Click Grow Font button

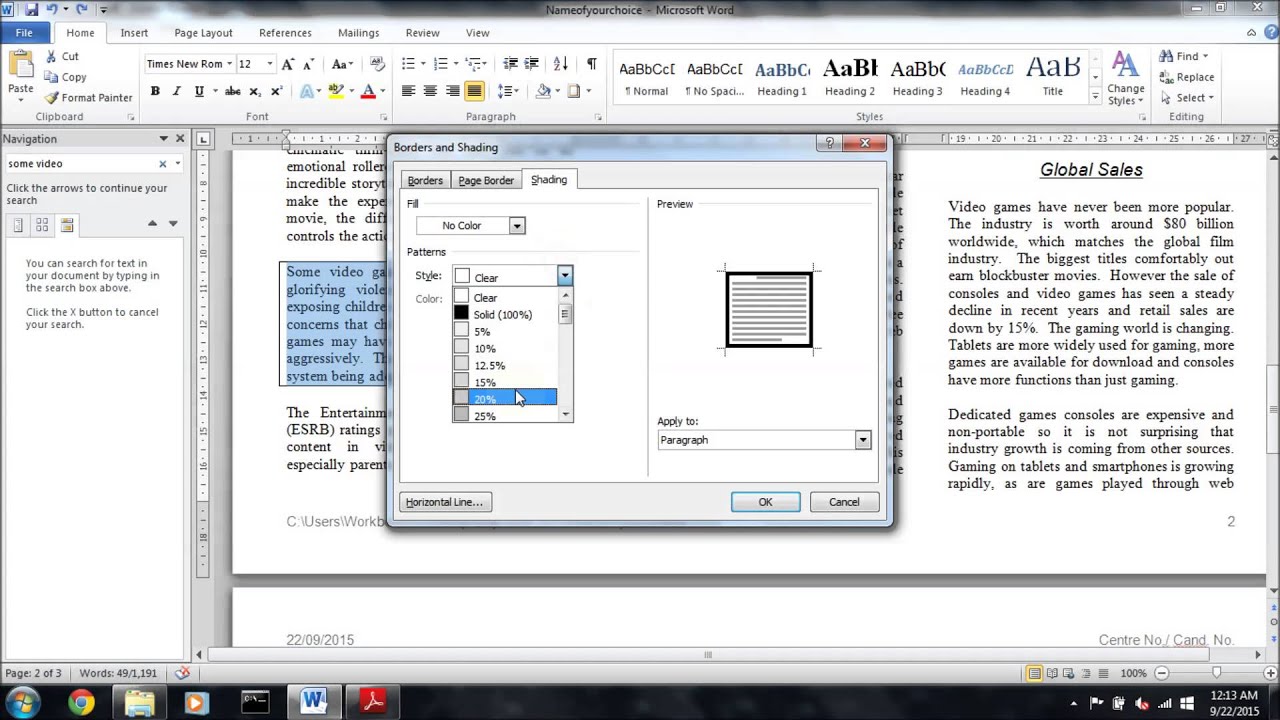[288, 64]
